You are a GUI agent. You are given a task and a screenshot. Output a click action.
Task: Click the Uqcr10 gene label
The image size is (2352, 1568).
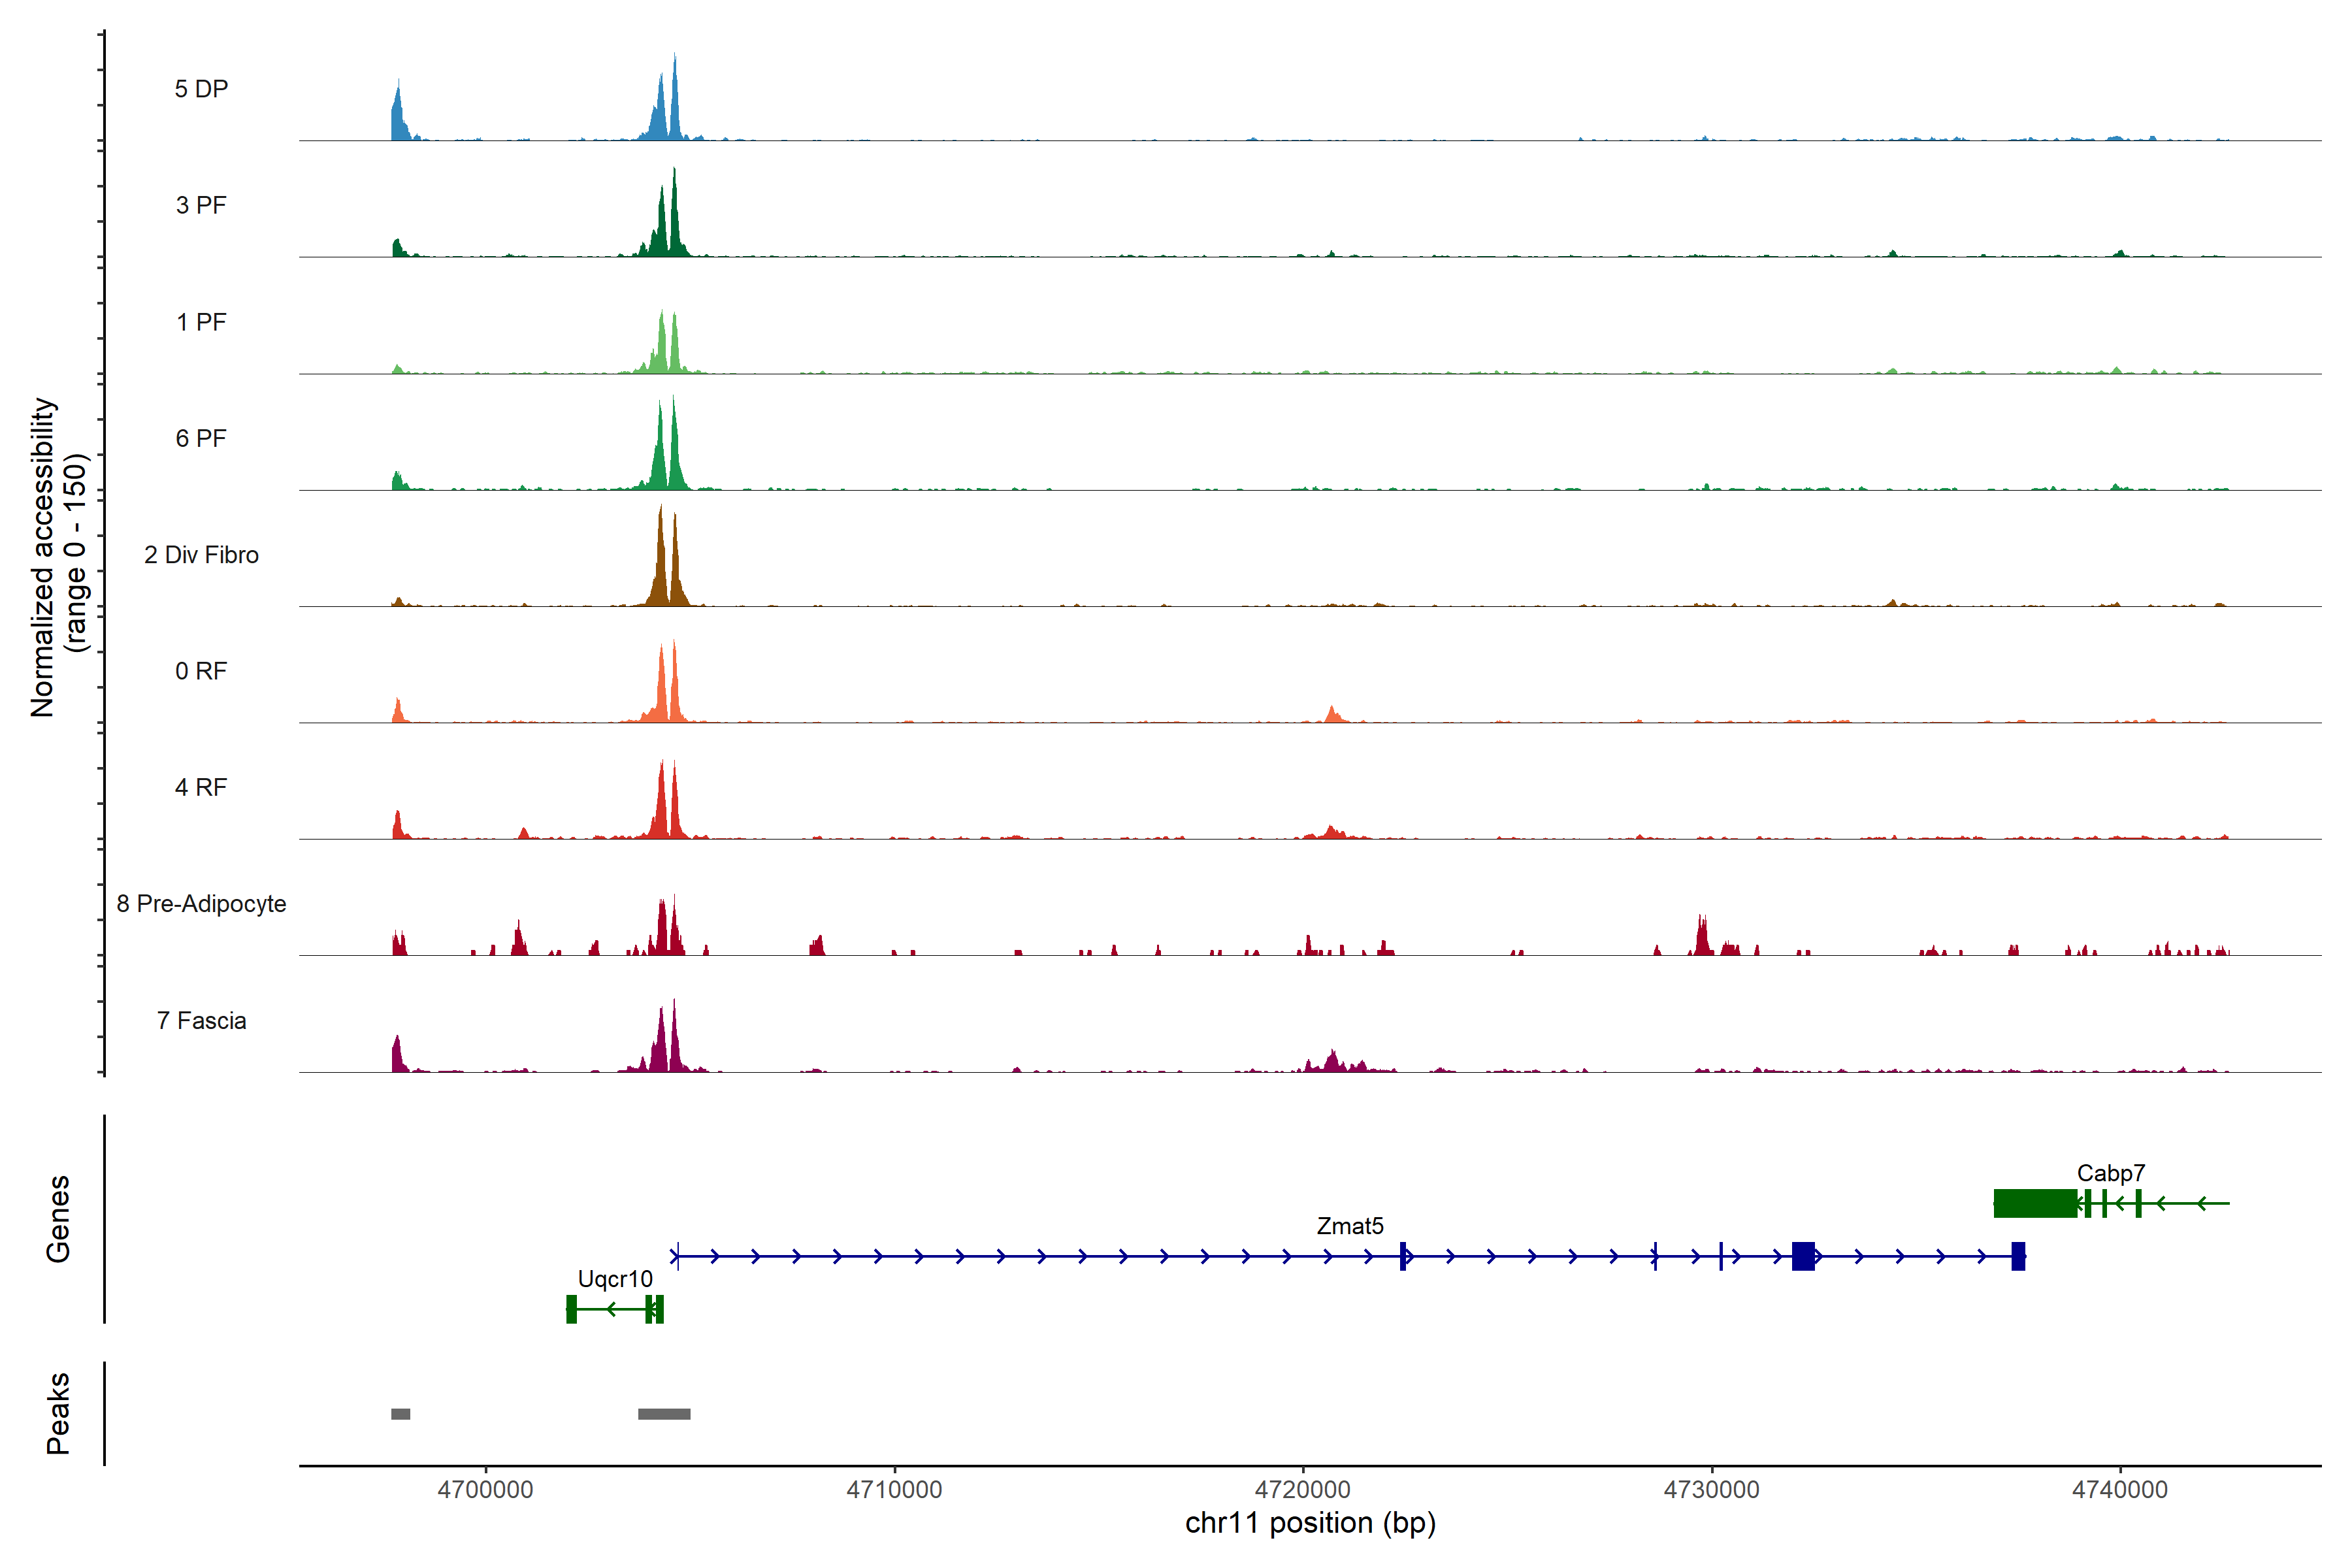pyautogui.click(x=615, y=1279)
